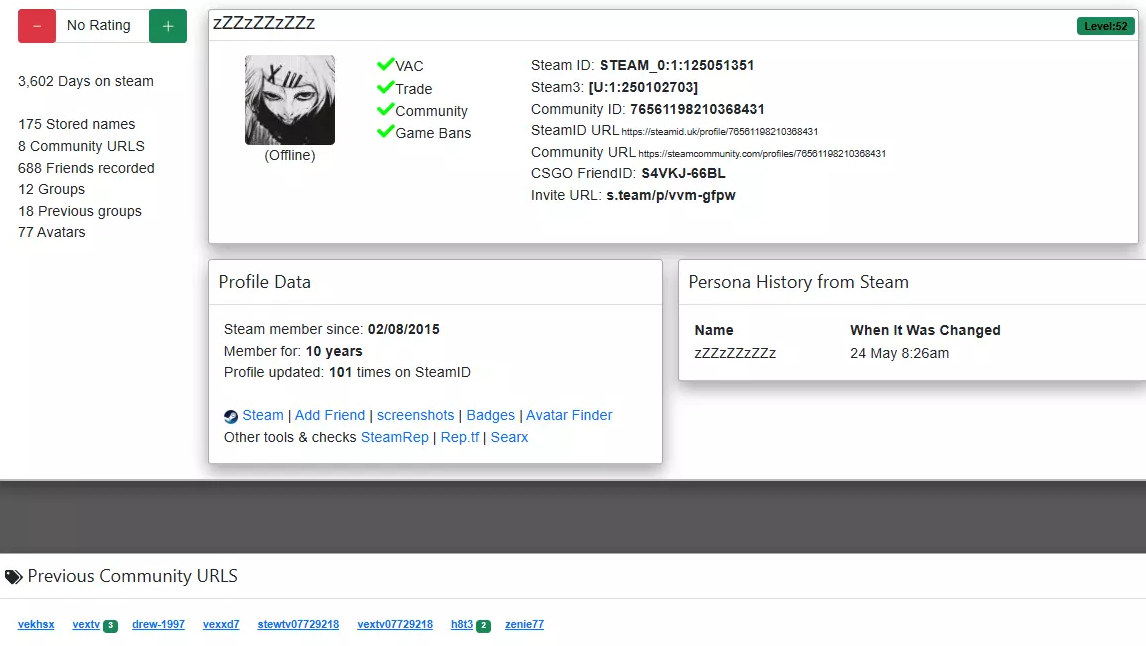
Task: Open previous URL h8t3
Action: pyautogui.click(x=462, y=624)
